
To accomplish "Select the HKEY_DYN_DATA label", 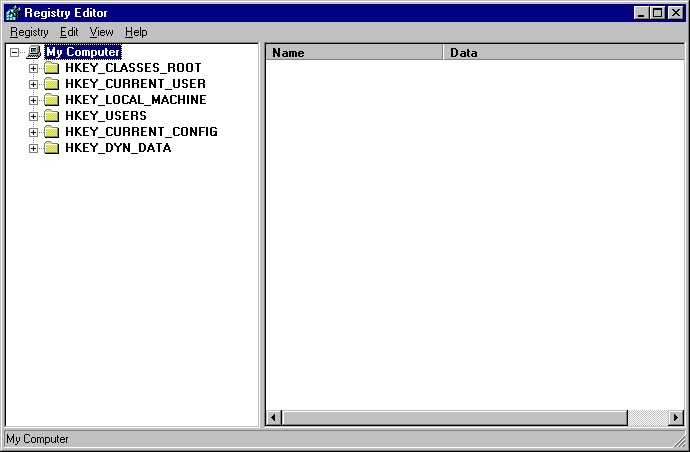I will [118, 148].
